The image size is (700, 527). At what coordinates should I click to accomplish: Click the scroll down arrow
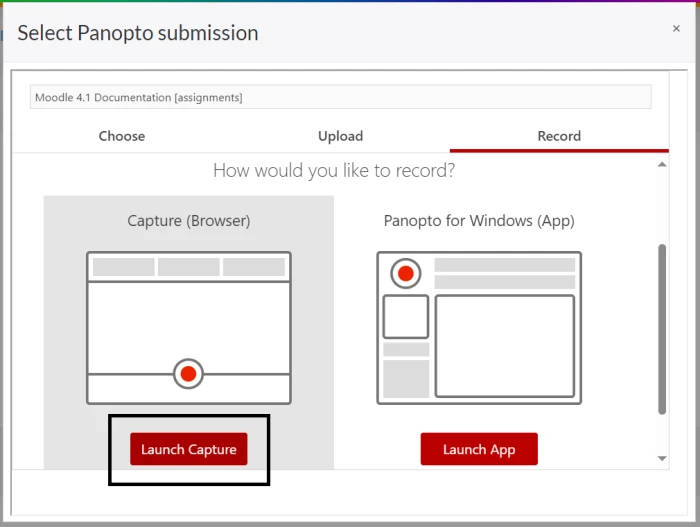pos(662,458)
